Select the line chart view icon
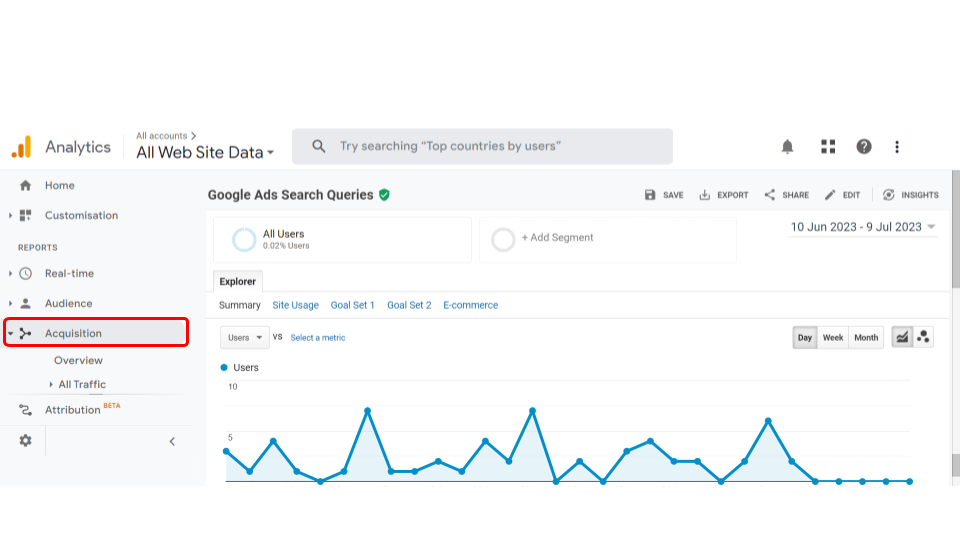 (x=902, y=337)
